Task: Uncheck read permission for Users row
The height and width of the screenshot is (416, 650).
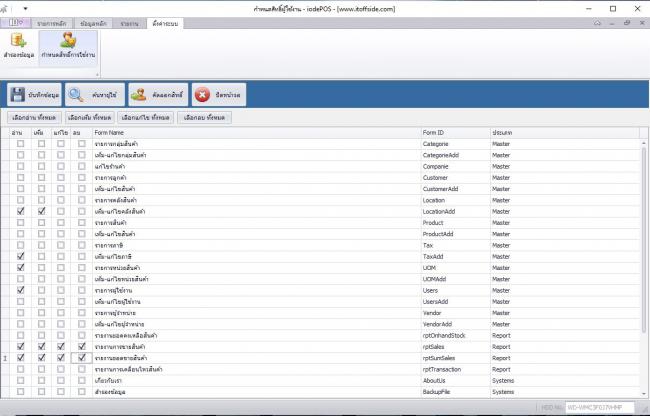Action: pyautogui.click(x=20, y=290)
